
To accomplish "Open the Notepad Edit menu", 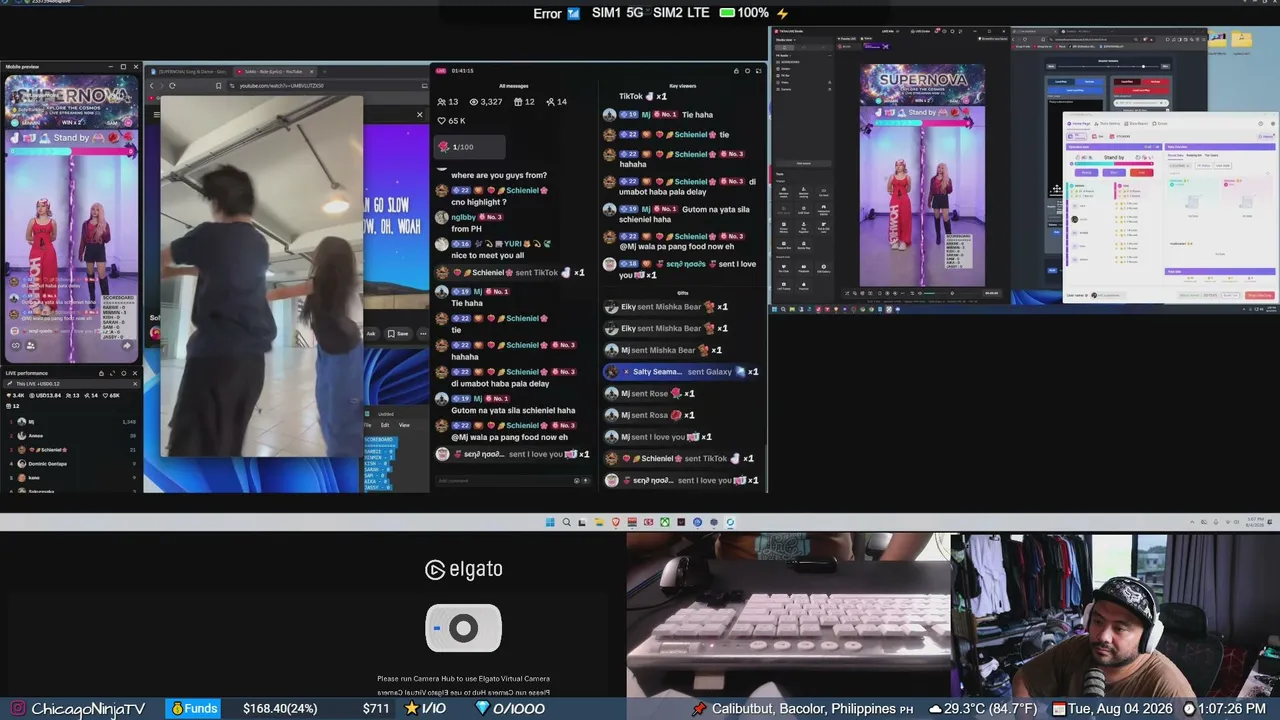I will pyautogui.click(x=384, y=425).
